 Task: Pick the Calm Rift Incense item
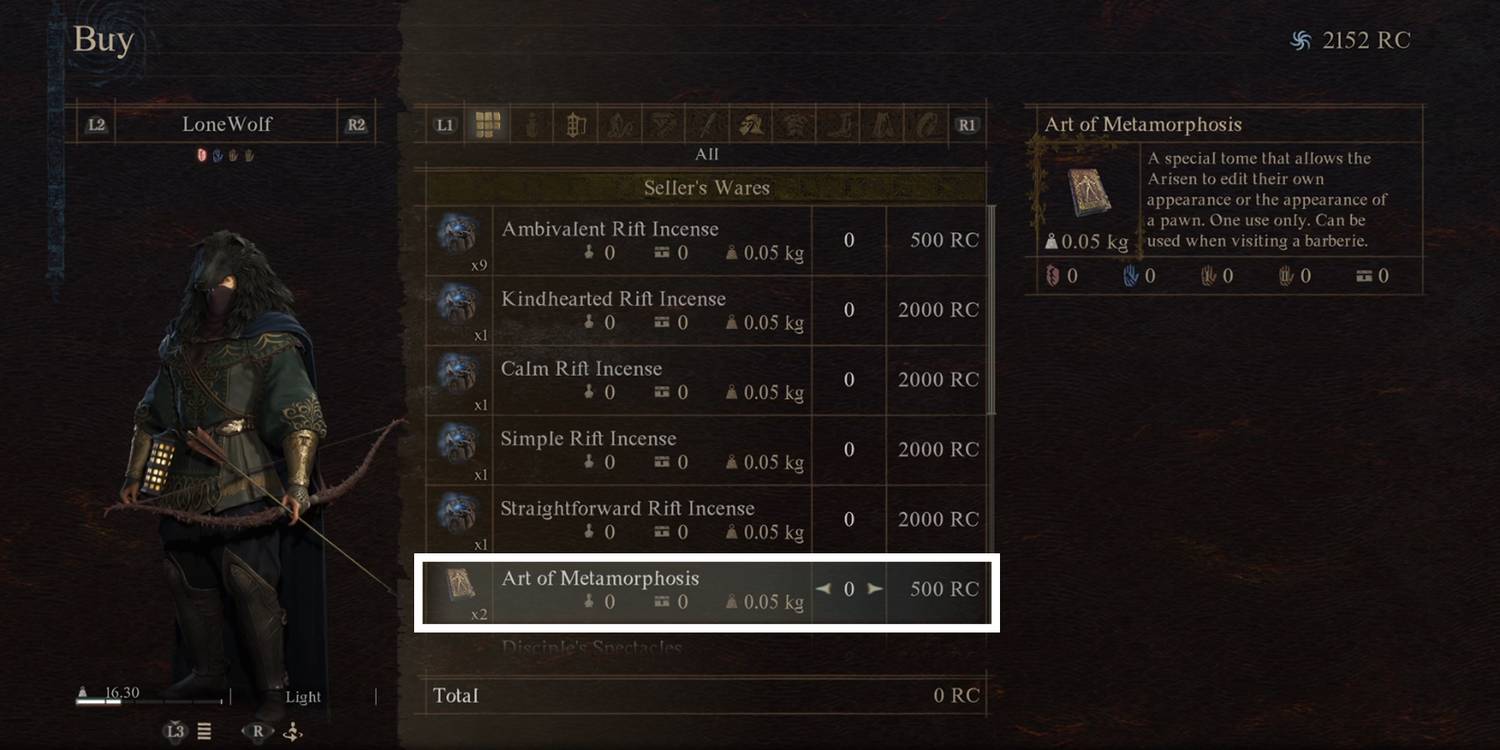pyautogui.click(x=706, y=380)
